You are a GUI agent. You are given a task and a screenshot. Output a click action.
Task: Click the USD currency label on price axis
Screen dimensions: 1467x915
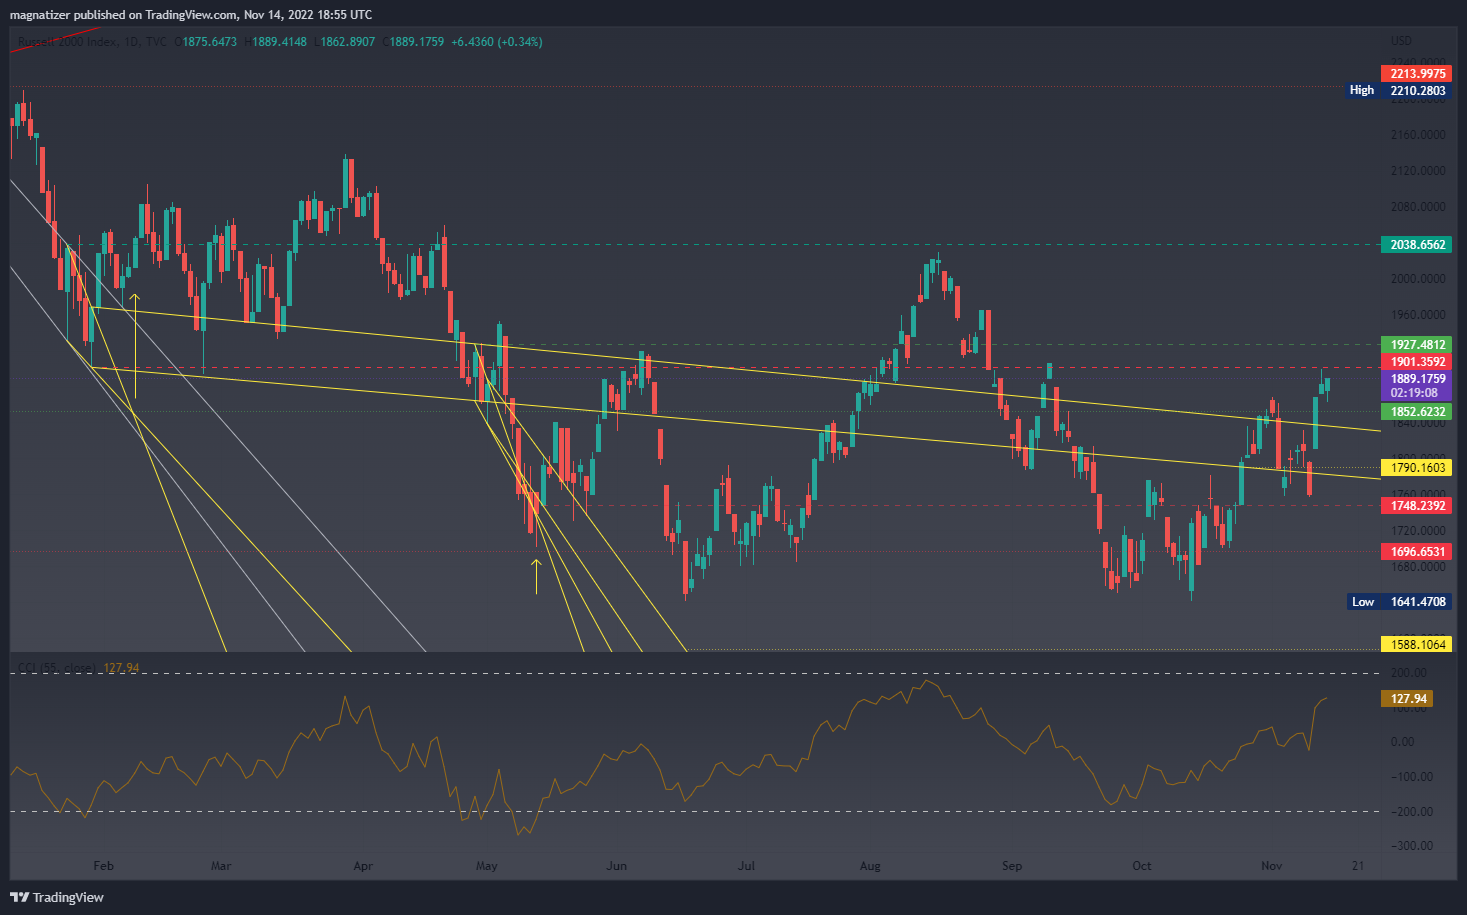coord(1401,41)
